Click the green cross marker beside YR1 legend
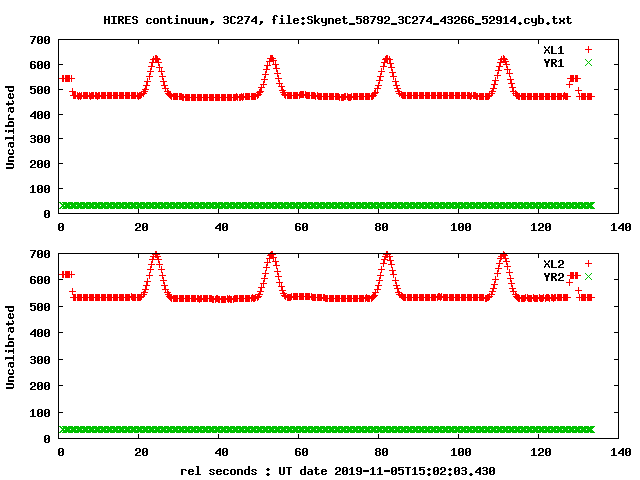The image size is (640, 480). [x=588, y=63]
